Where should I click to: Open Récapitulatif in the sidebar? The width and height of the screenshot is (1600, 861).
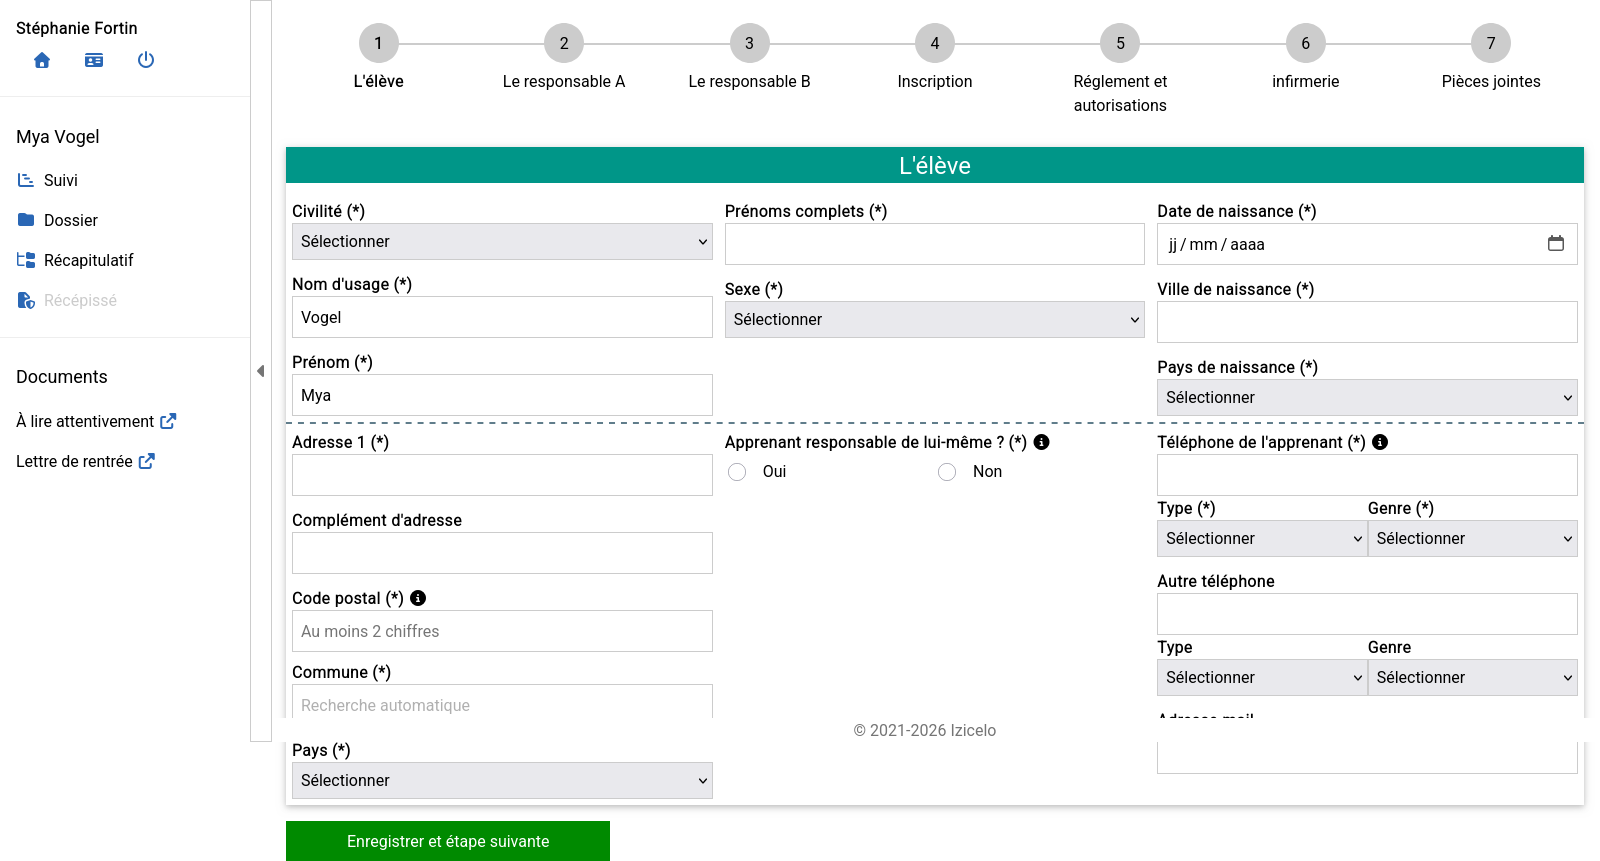coord(89,260)
